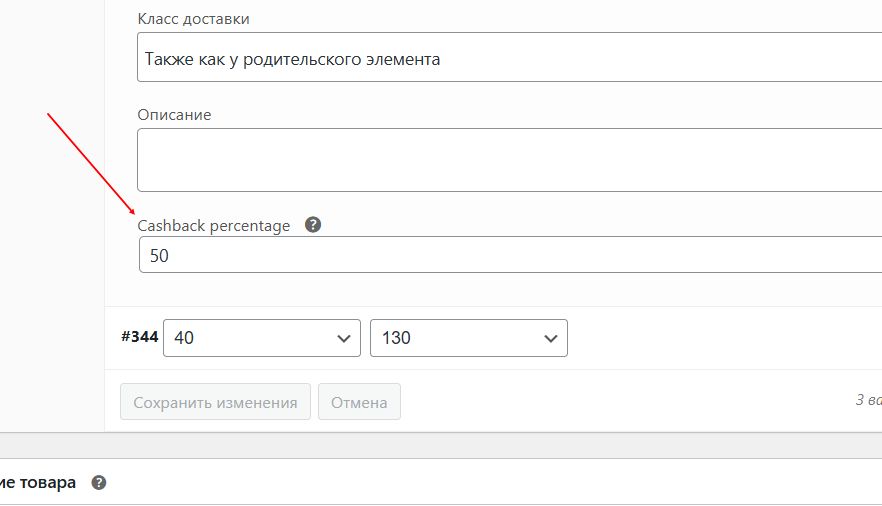Click the italic variations count text at right
This screenshot has height=506, width=882.
click(868, 400)
